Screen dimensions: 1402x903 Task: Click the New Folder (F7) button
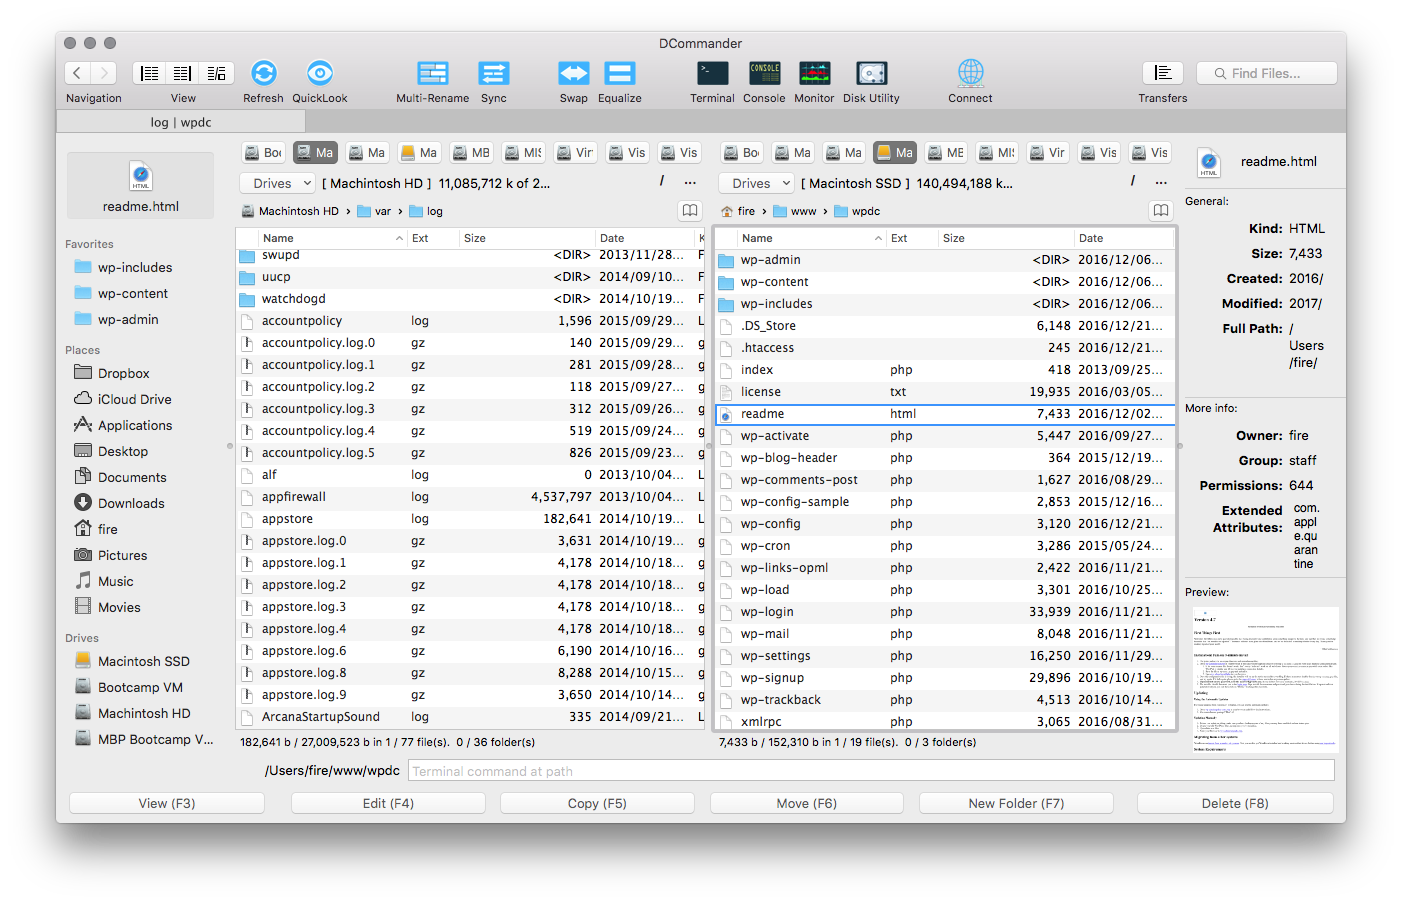click(x=1016, y=803)
